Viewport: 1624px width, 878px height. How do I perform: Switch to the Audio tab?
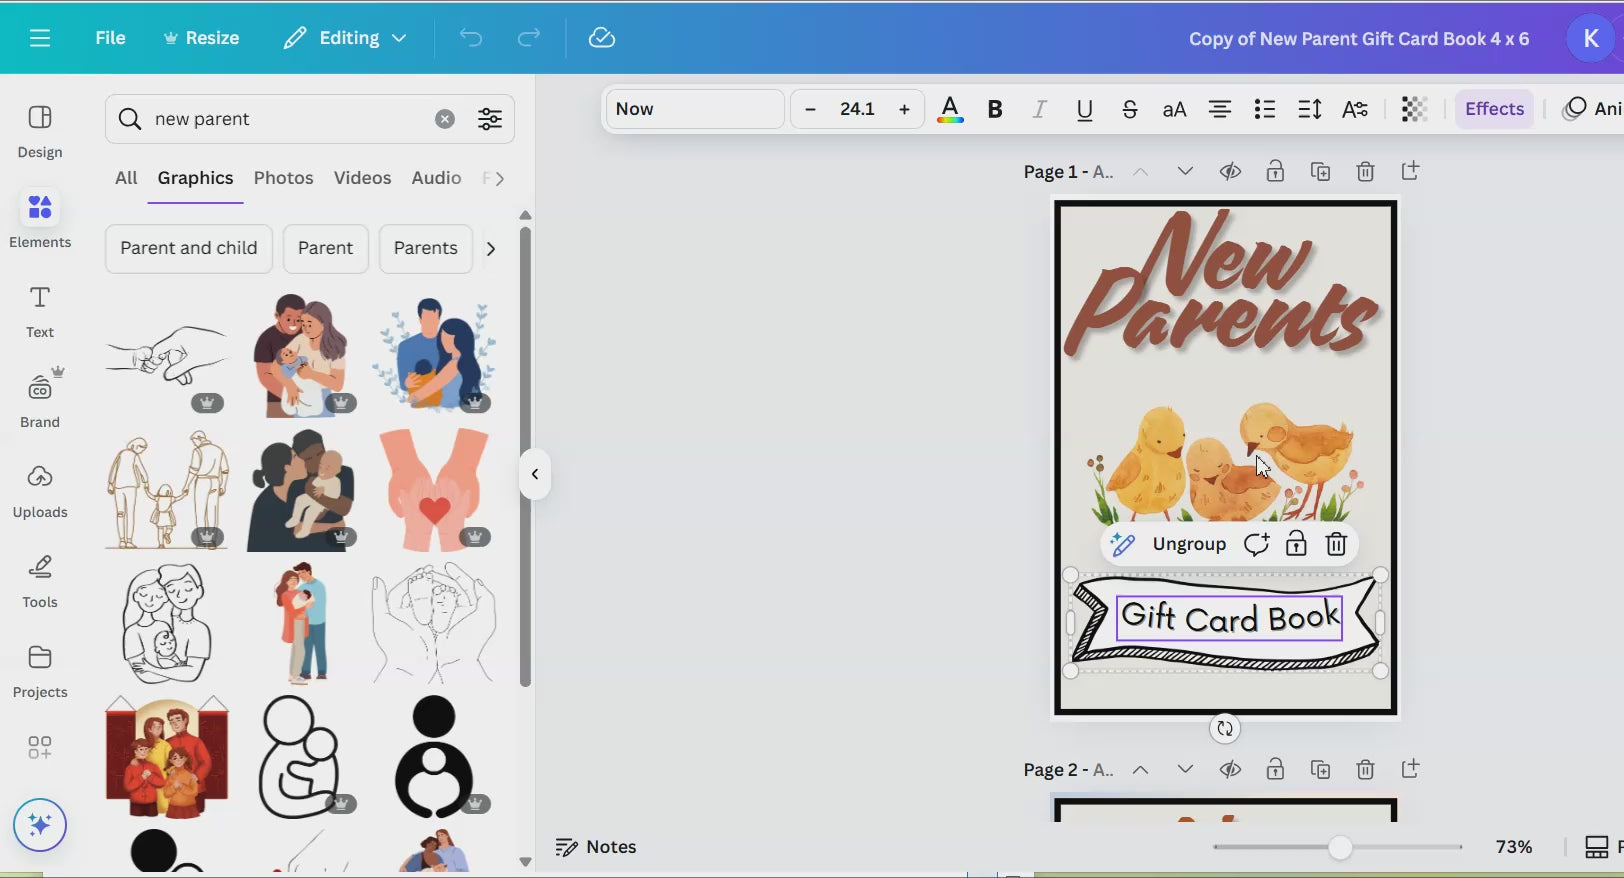click(x=436, y=178)
